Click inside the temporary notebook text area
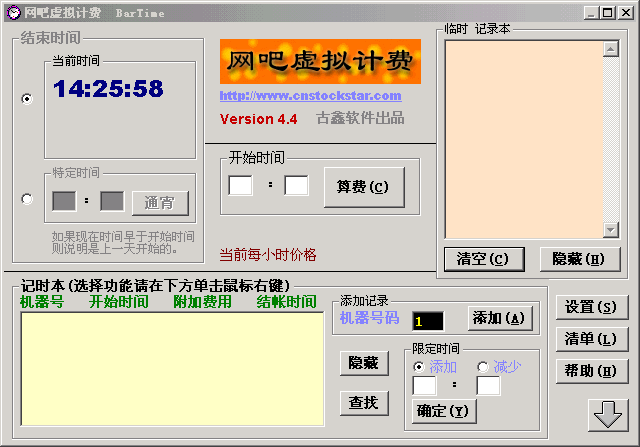The width and height of the screenshot is (640, 447). [524, 140]
